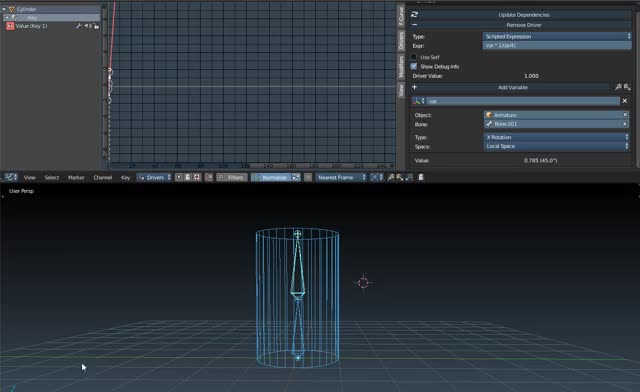The height and width of the screenshot is (392, 640).
Task: Click the shape key icon in Key row
Action: (x=15, y=18)
